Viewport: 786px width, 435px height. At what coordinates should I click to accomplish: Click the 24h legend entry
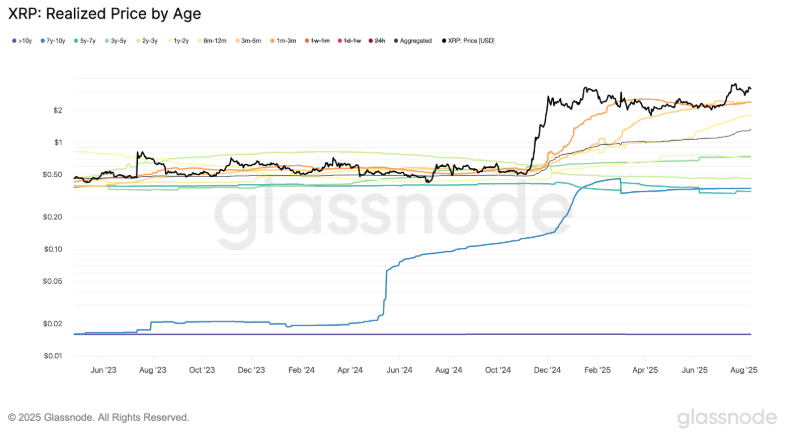(x=380, y=40)
